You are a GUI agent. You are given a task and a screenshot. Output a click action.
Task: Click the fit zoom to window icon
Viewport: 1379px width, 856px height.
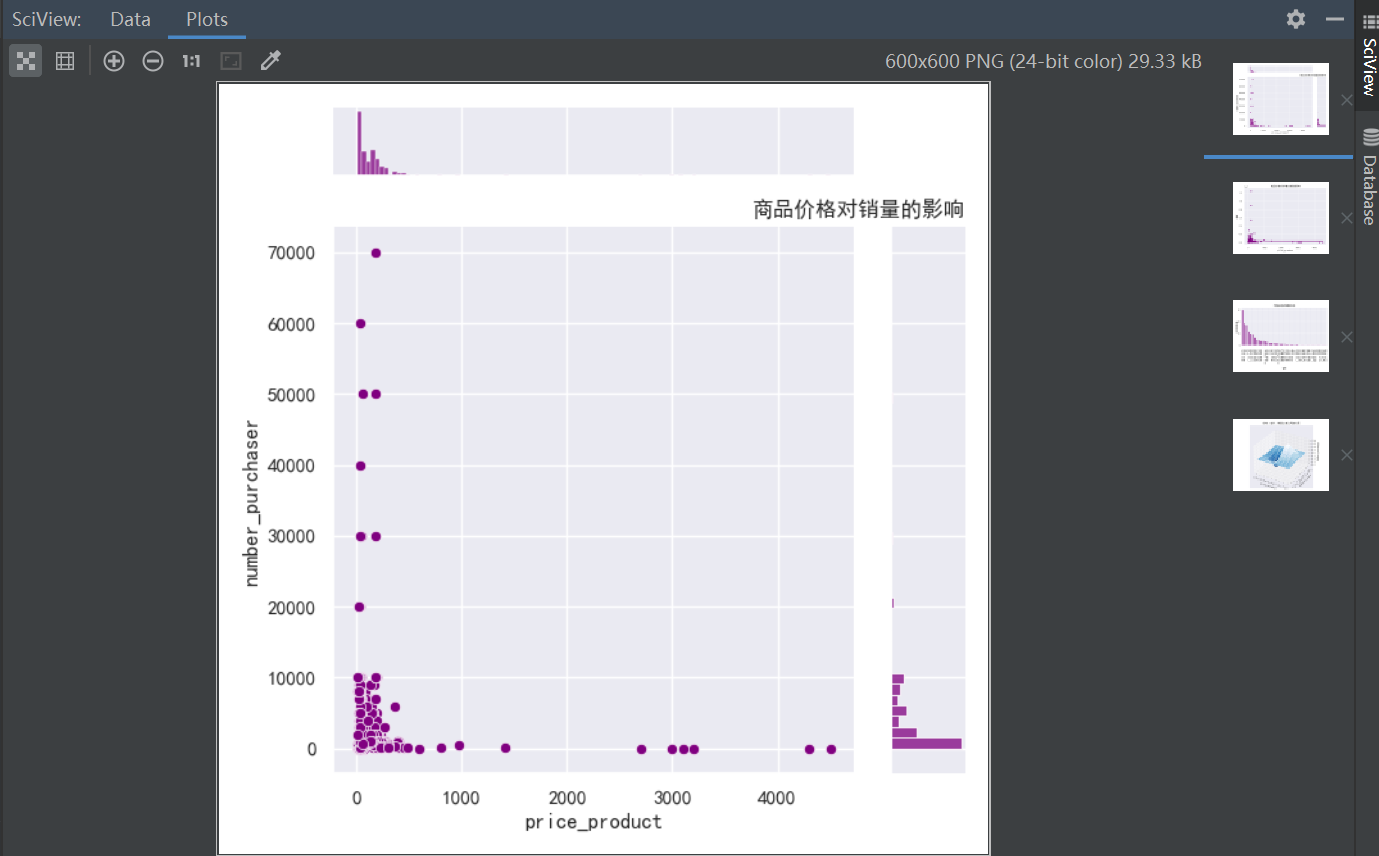231,61
